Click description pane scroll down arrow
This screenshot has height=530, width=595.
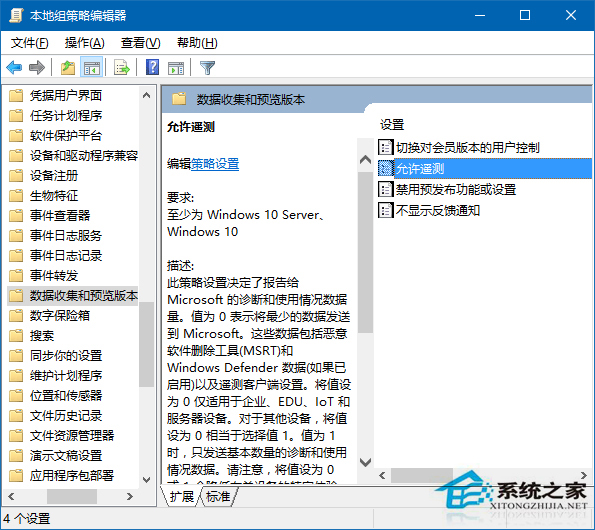pos(365,462)
